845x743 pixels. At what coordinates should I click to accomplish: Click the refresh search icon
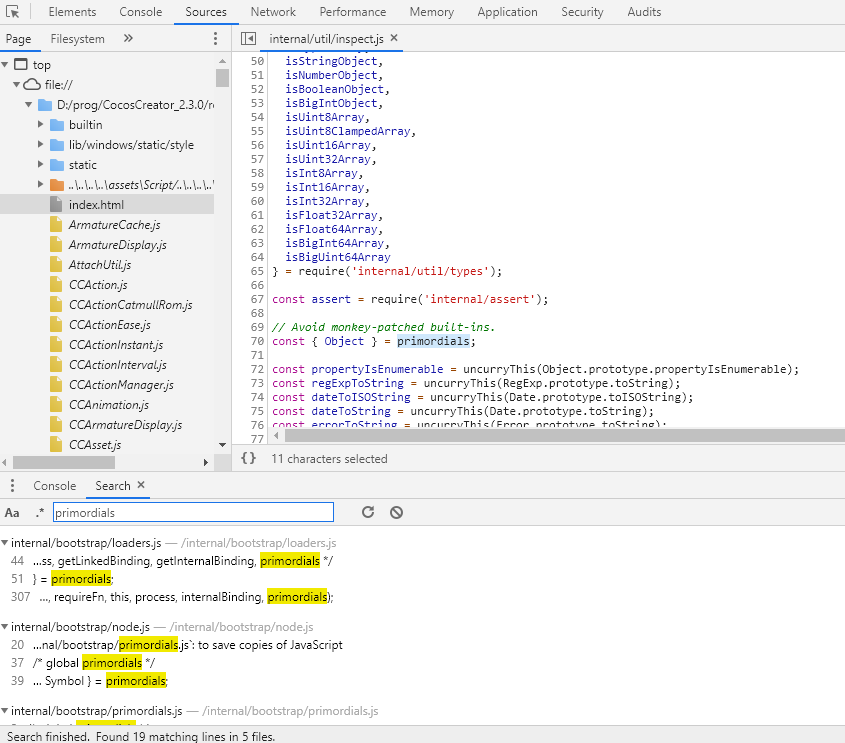[368, 512]
